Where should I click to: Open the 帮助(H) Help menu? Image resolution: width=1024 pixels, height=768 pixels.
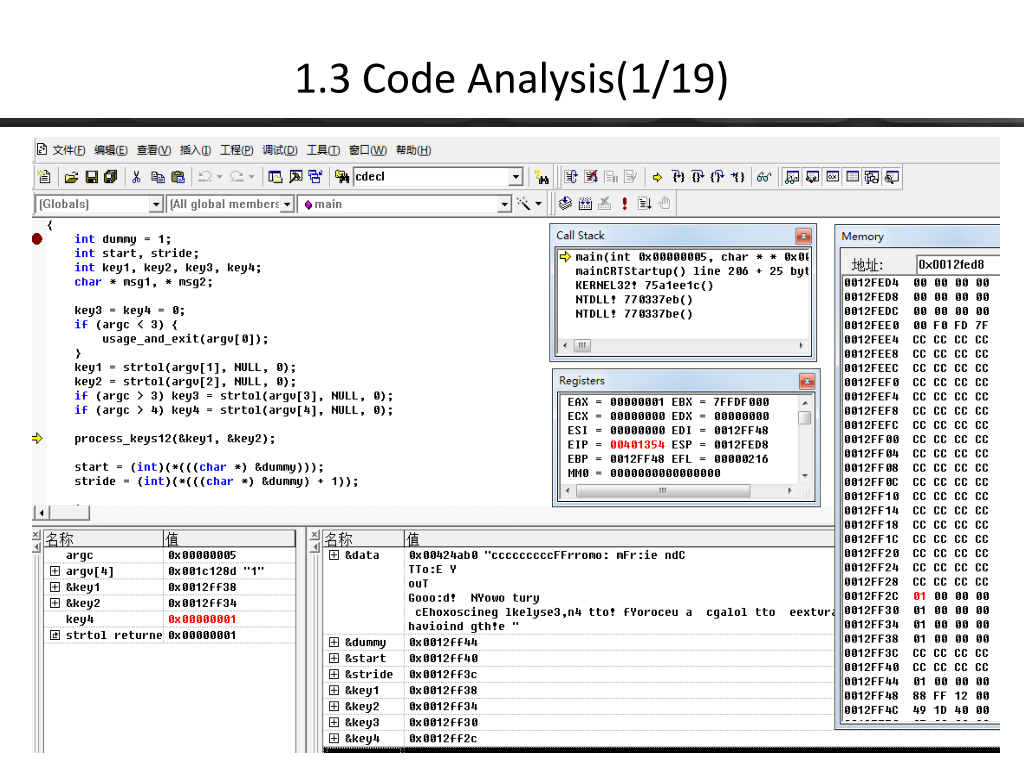pos(413,150)
